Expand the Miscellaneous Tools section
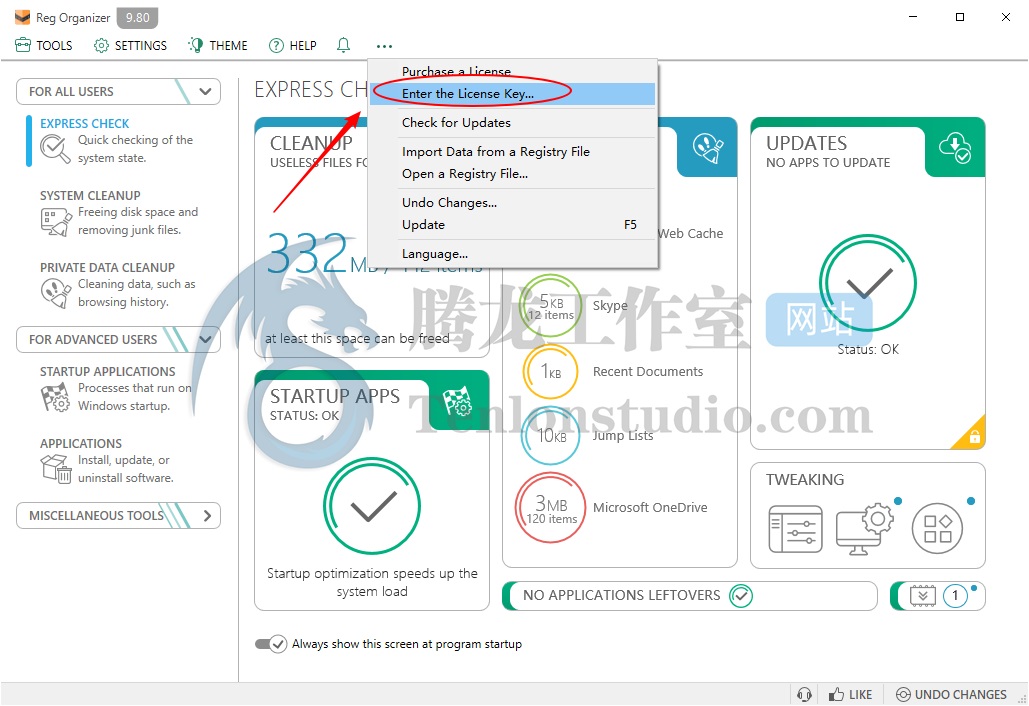The image size is (1029, 706). point(206,516)
